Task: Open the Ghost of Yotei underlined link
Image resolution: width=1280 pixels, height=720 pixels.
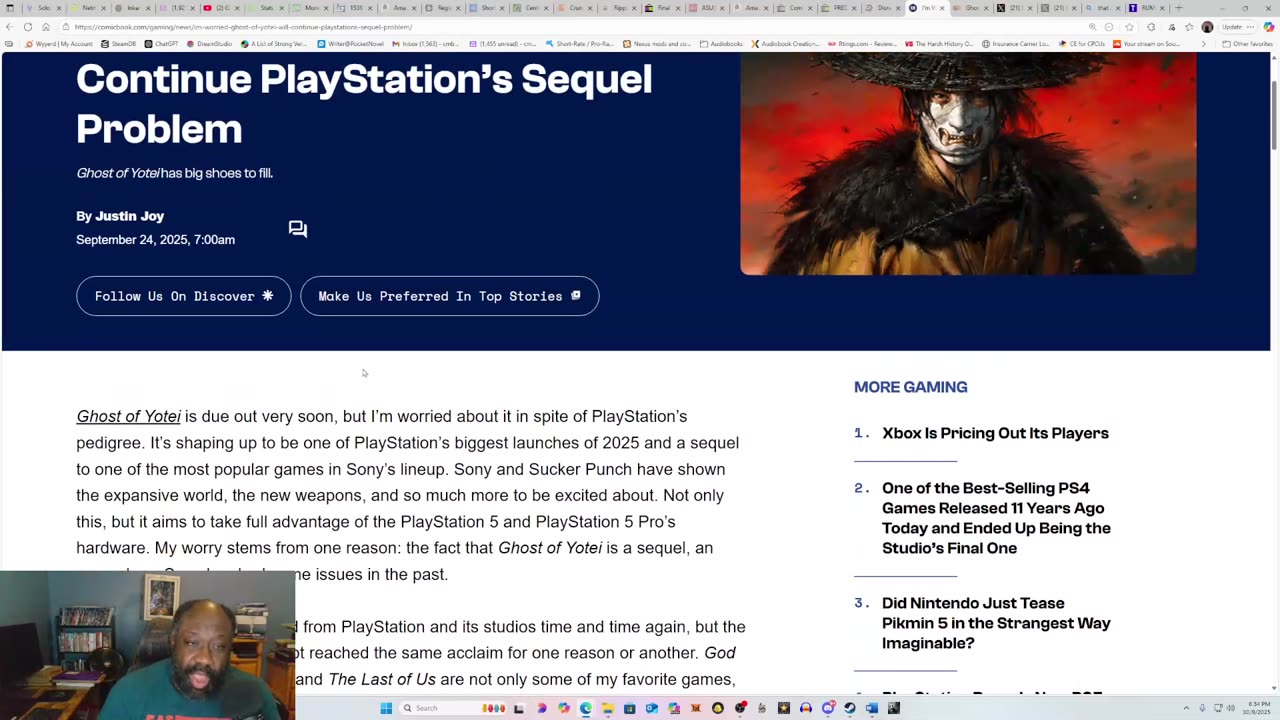Action: [128, 416]
